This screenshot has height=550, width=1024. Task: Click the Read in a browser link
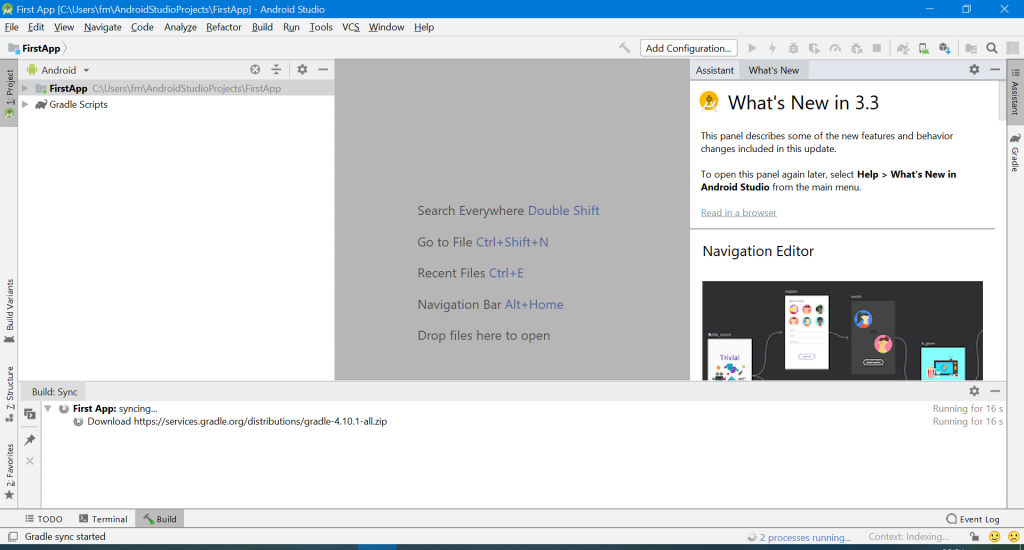click(x=739, y=212)
